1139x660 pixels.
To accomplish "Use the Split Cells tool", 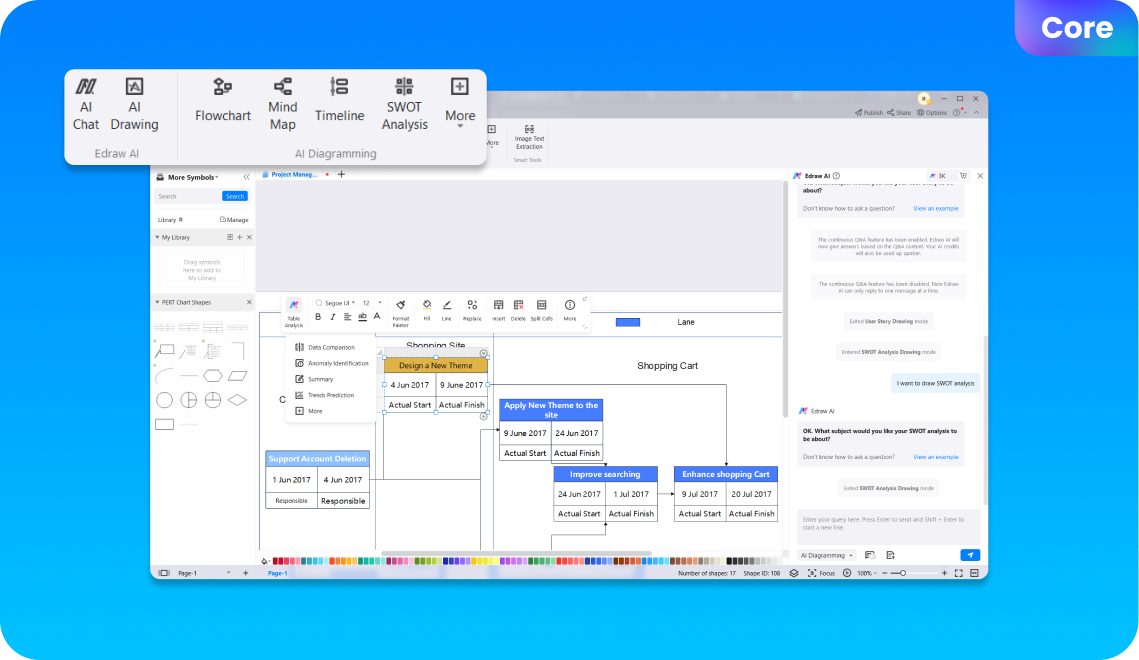I will coord(541,310).
